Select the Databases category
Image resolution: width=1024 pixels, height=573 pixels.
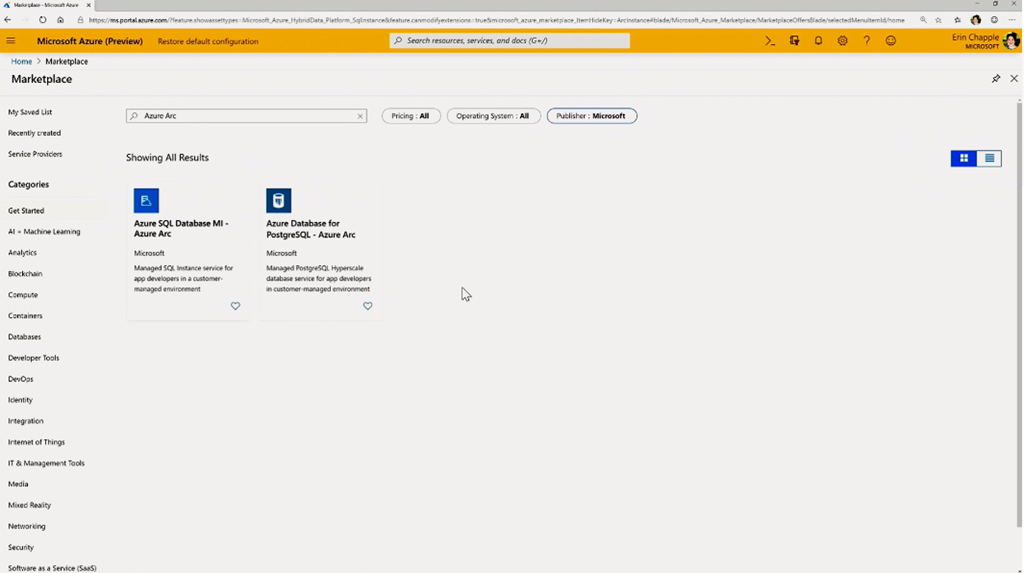point(25,337)
